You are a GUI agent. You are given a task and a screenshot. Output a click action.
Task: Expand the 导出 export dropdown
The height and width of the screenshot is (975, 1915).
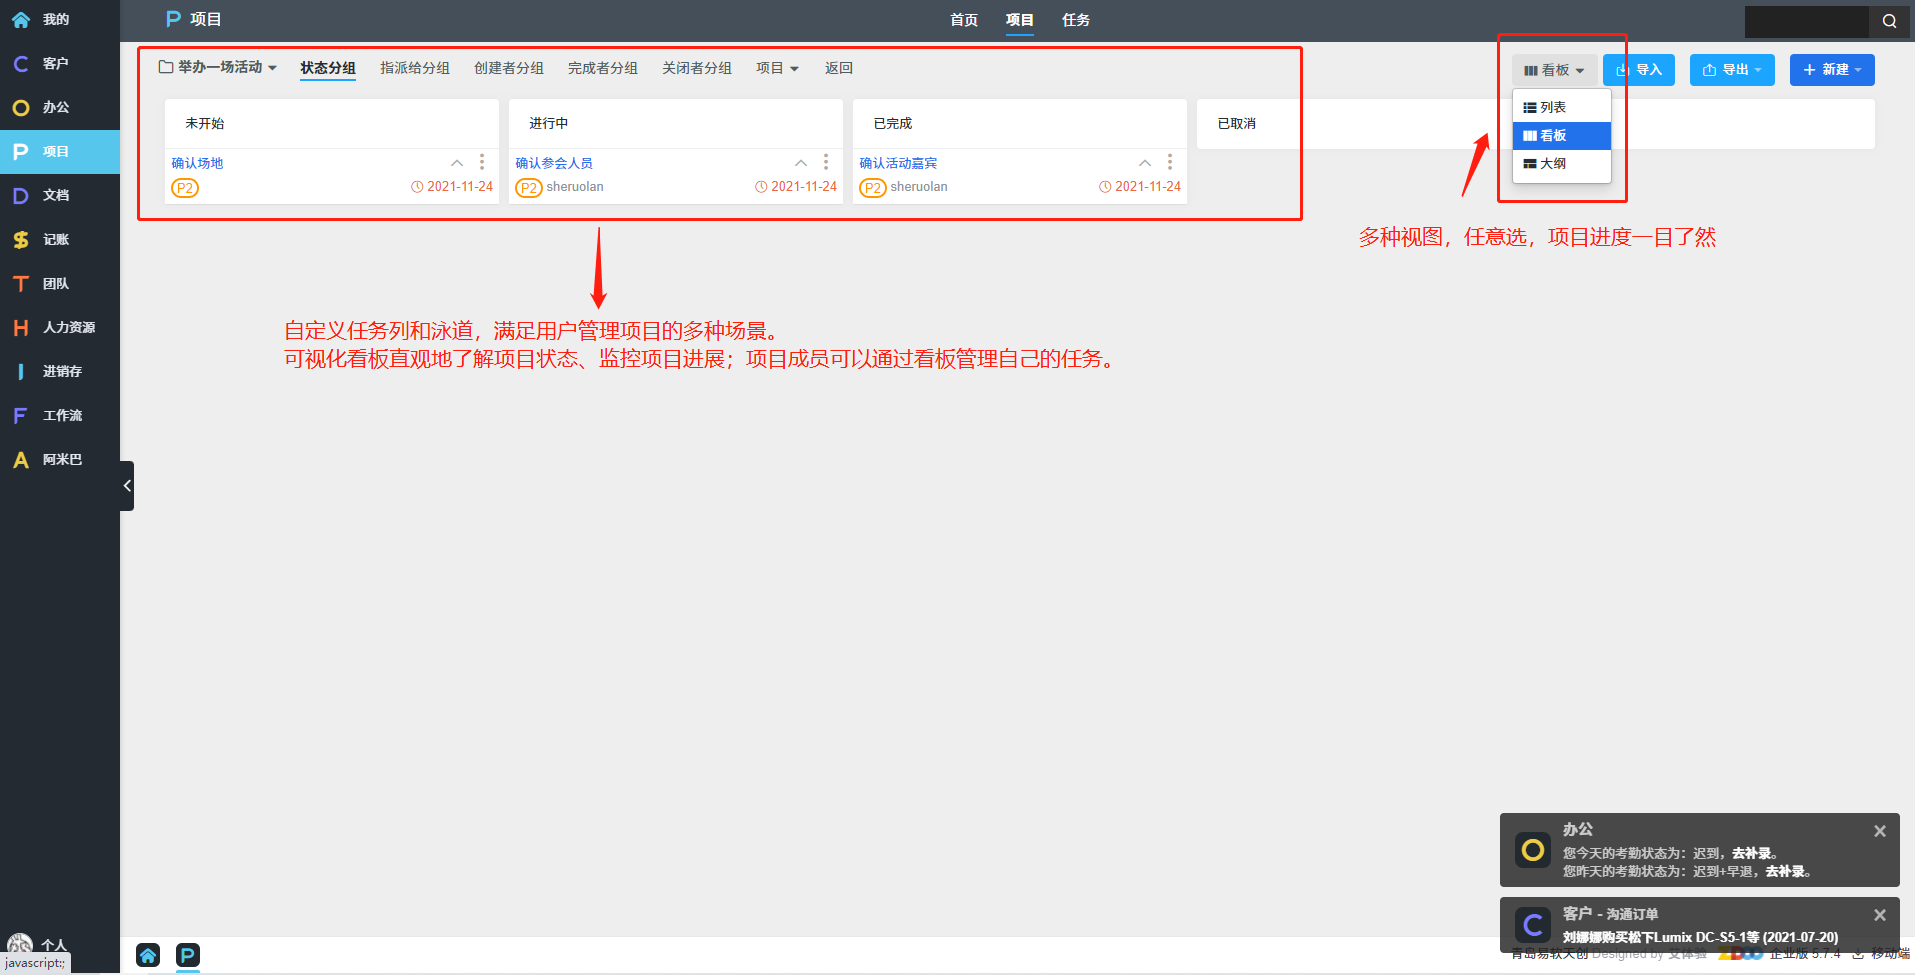click(x=1732, y=70)
